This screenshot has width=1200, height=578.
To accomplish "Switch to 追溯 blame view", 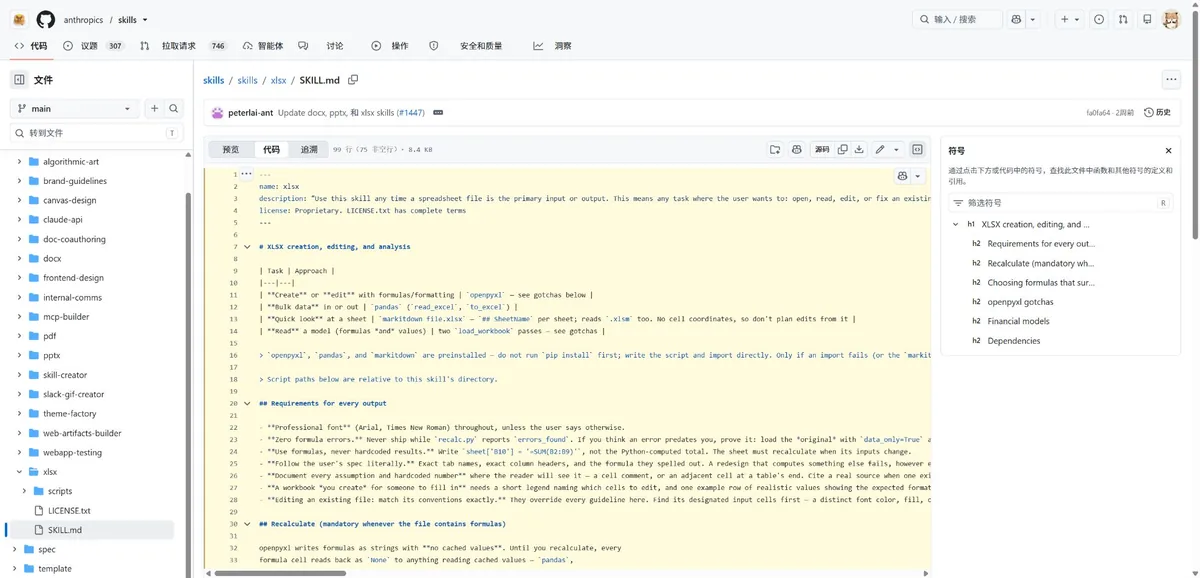I will [x=309, y=150].
